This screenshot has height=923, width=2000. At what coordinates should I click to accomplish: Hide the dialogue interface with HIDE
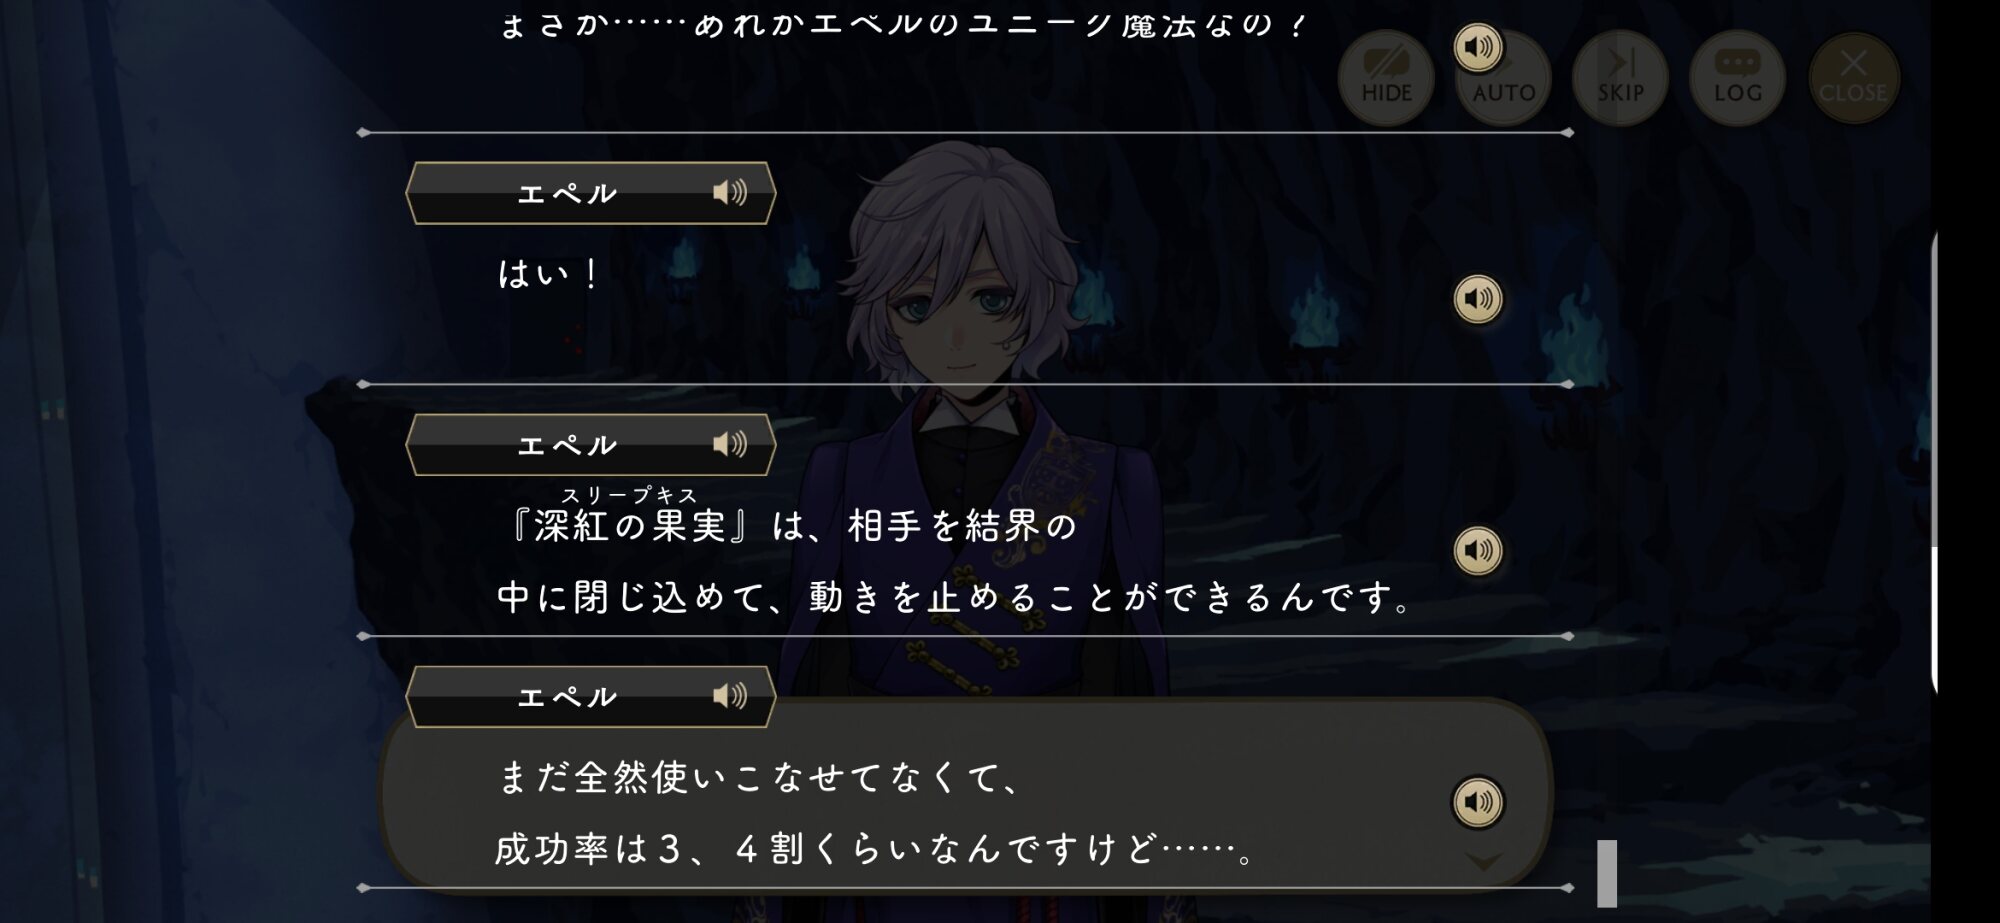click(x=1386, y=78)
